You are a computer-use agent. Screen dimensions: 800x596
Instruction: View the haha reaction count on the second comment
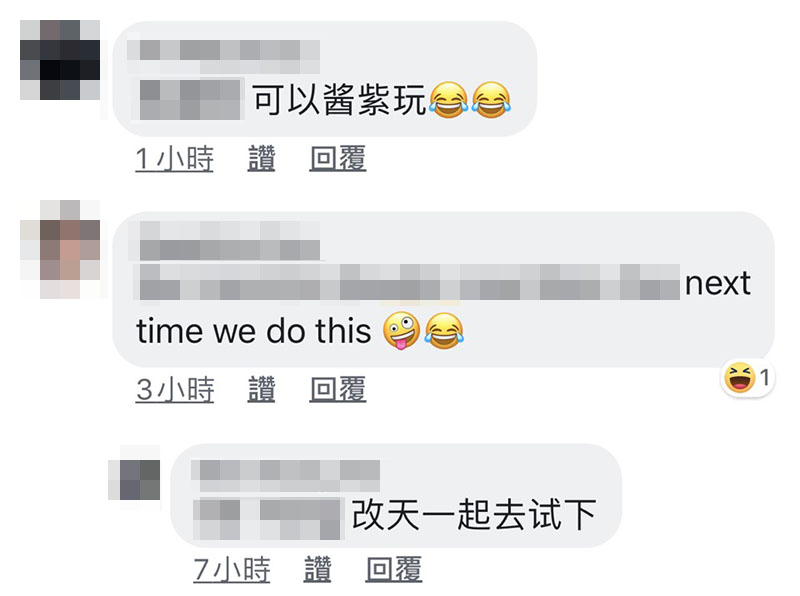pos(747,378)
